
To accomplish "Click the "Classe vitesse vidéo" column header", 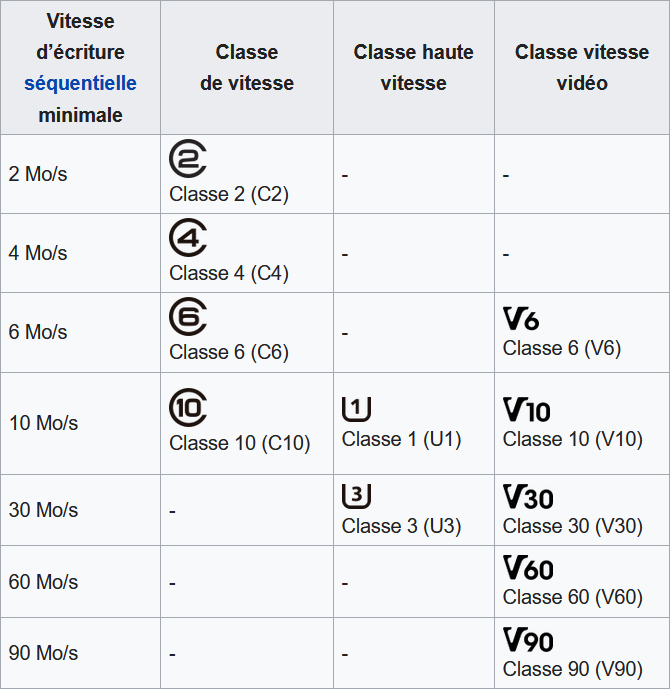I will coord(582,68).
